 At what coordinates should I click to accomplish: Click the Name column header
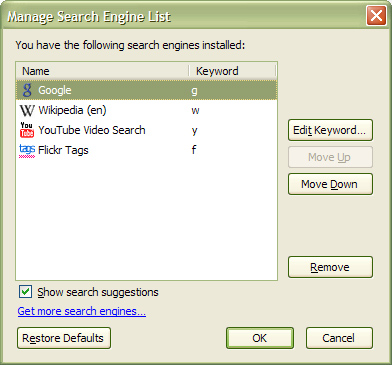coord(102,71)
